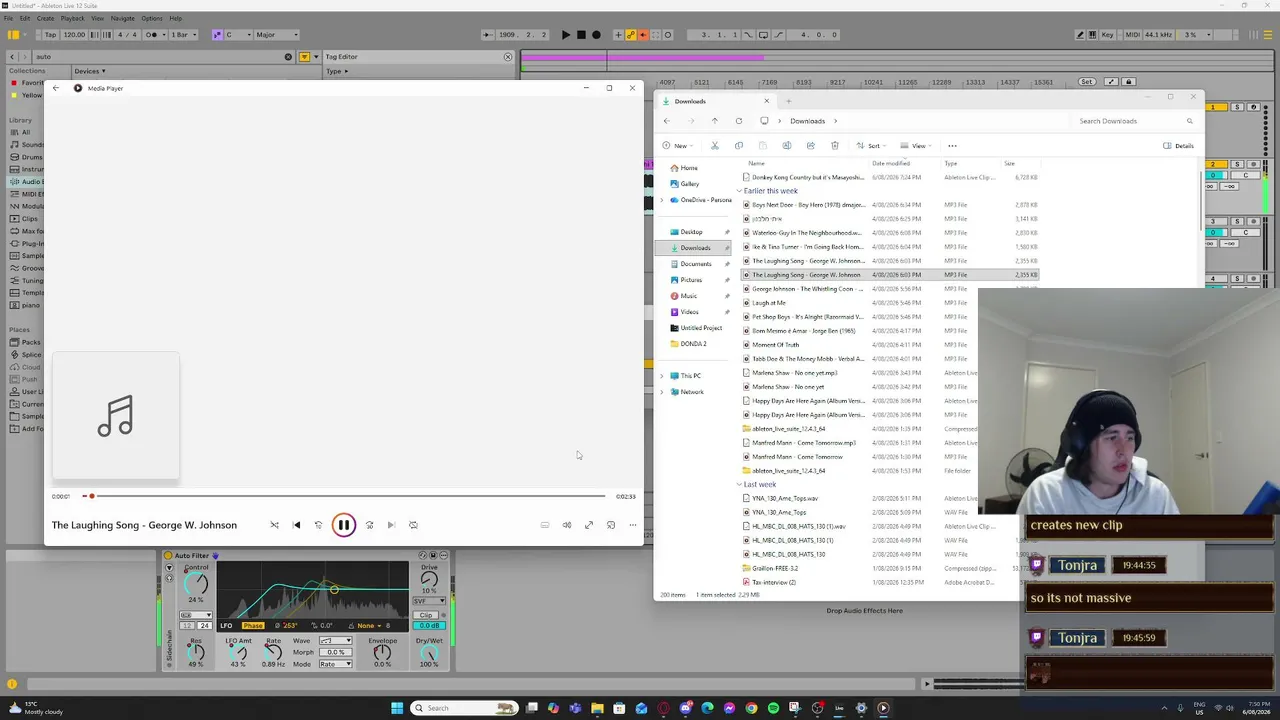Skip back 10 seconds in Media Player
Screen dimensions: 1280x720
318,525
